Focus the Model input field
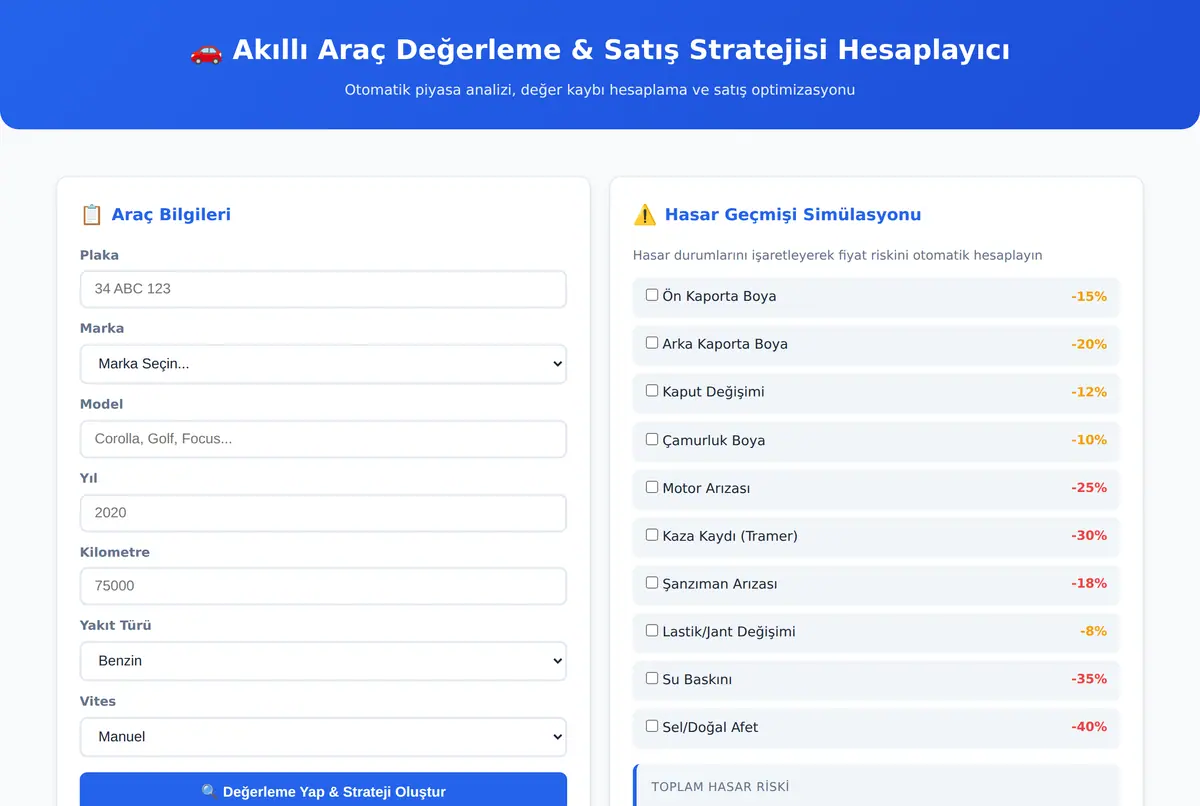 click(x=323, y=439)
